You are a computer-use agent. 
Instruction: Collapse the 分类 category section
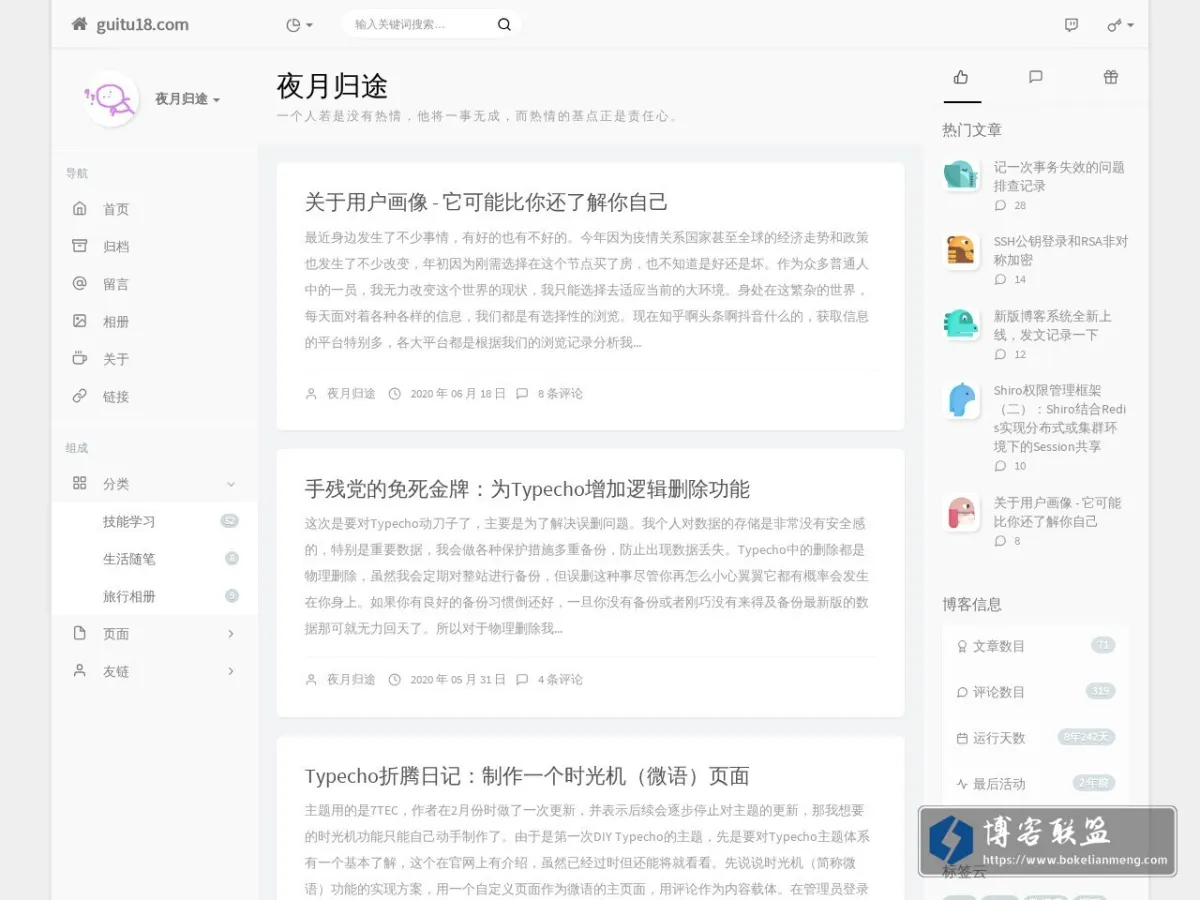155,484
